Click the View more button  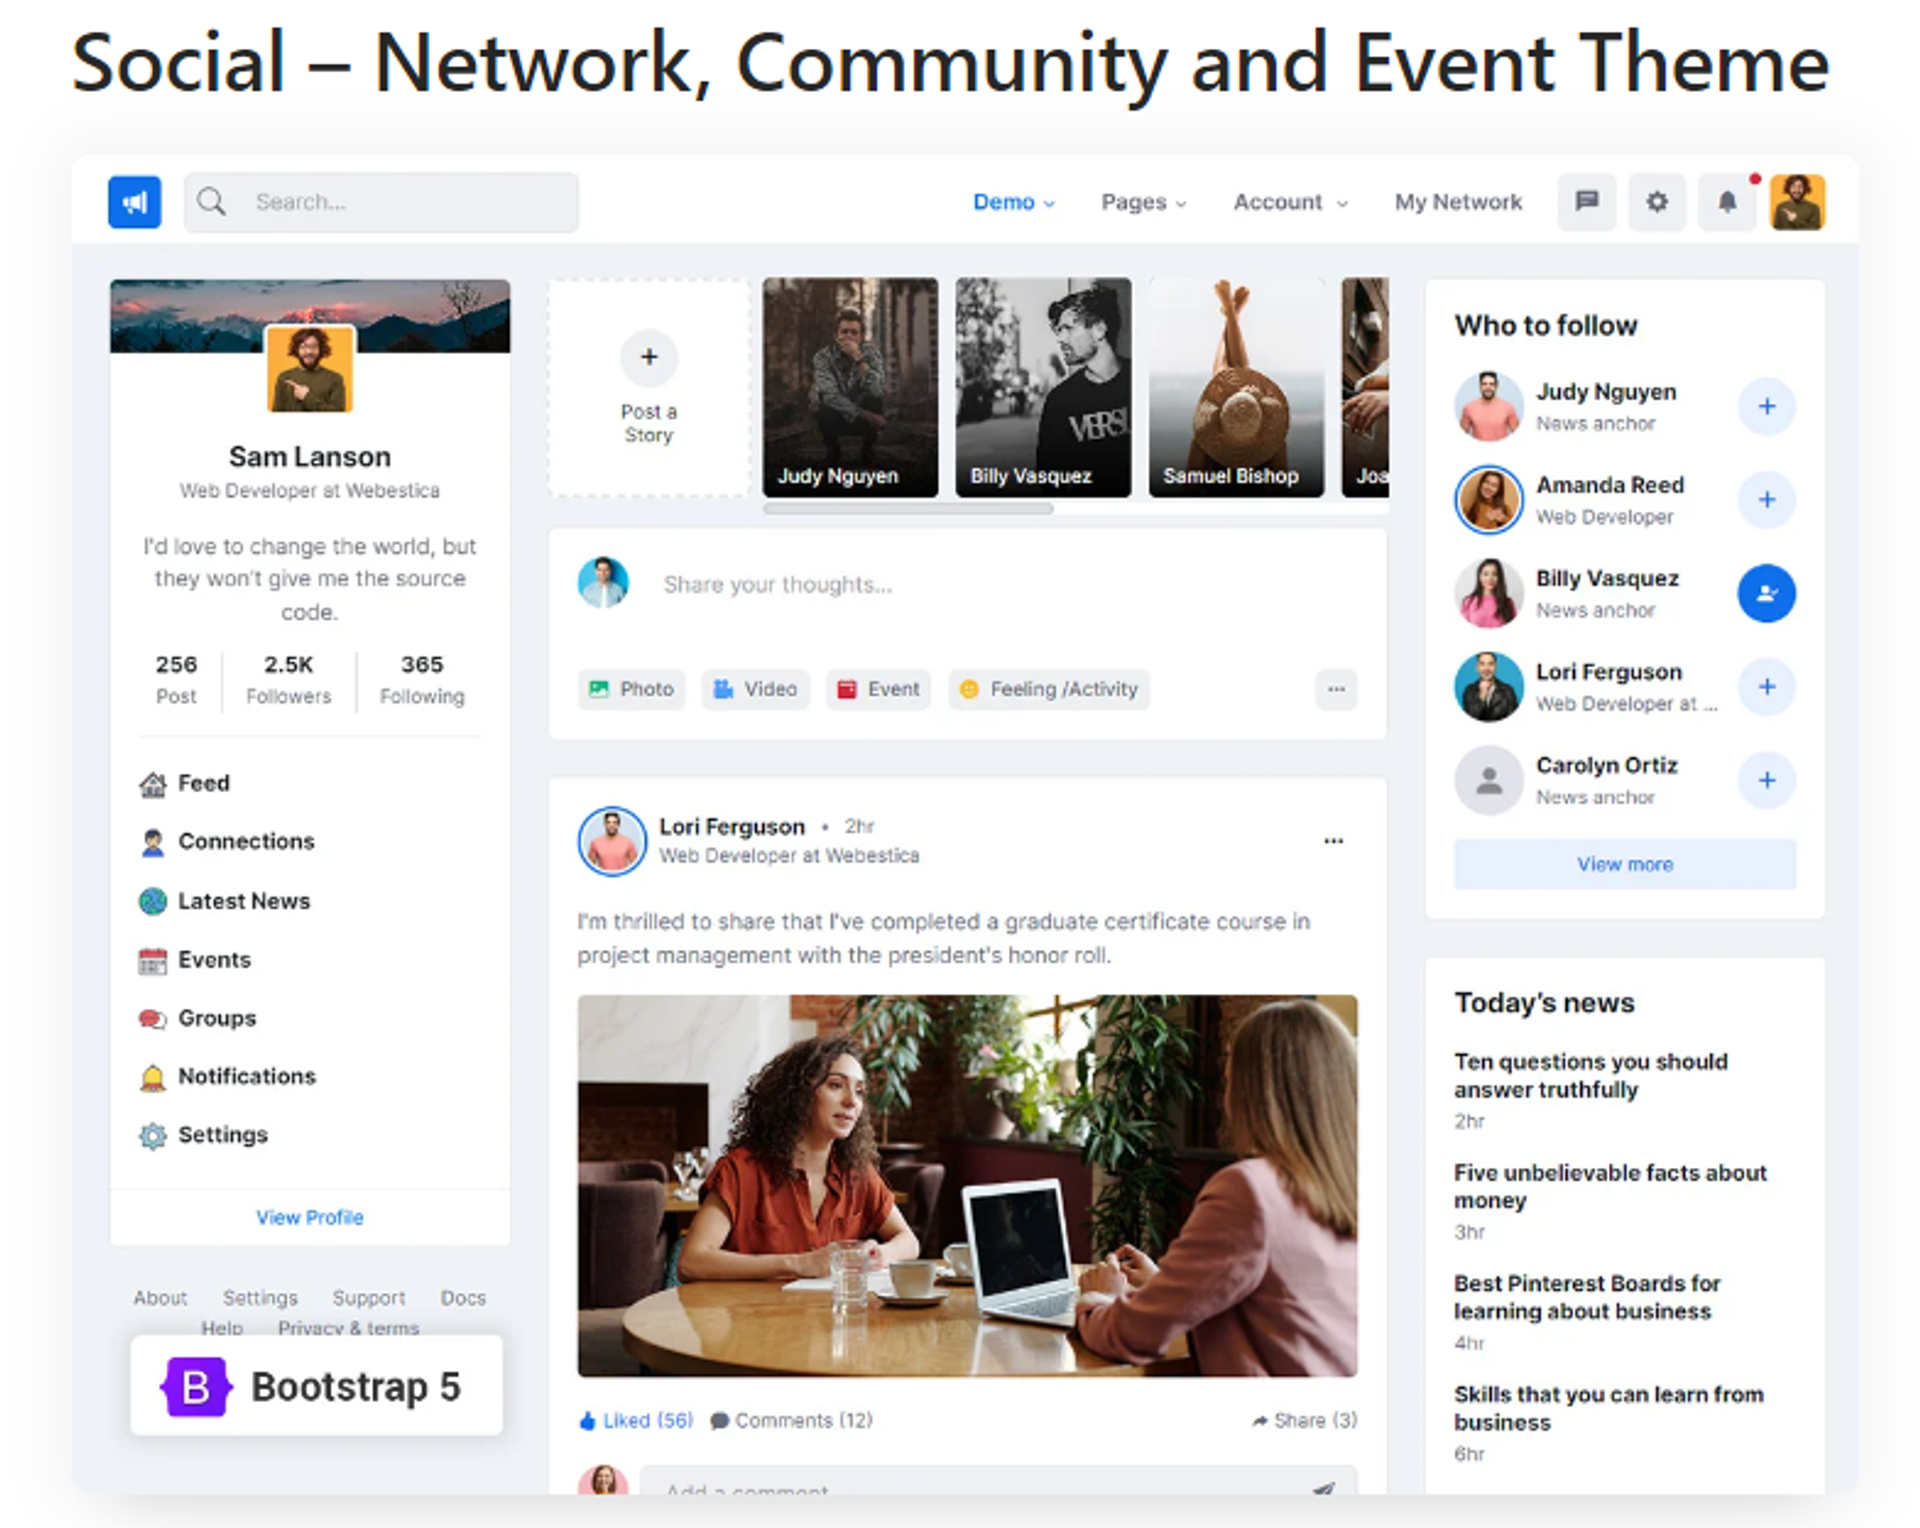click(1625, 864)
